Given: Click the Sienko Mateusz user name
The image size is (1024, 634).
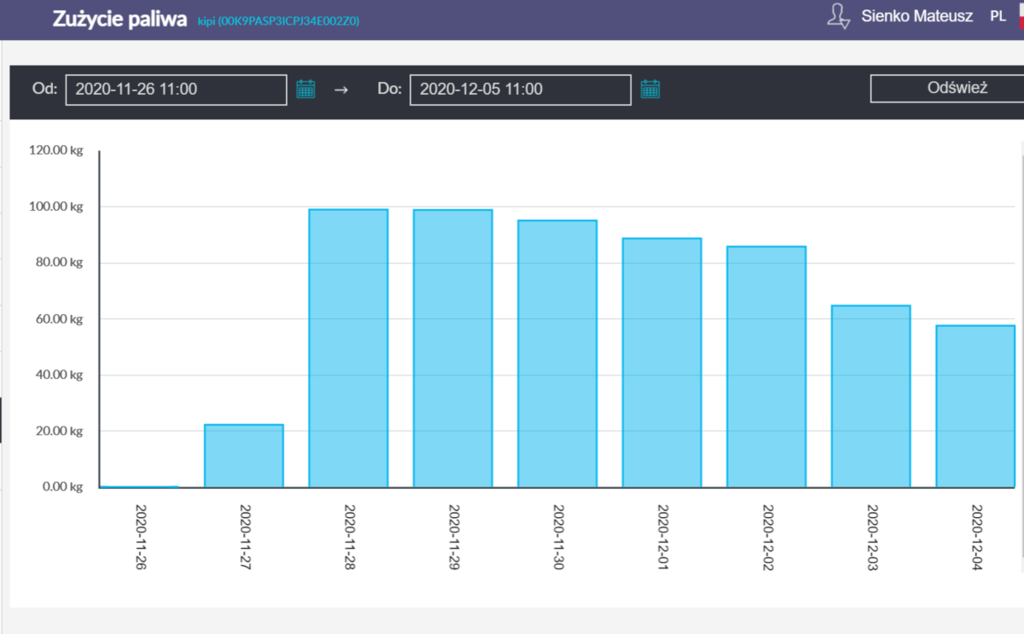Looking at the screenshot, I should click(x=916, y=16).
